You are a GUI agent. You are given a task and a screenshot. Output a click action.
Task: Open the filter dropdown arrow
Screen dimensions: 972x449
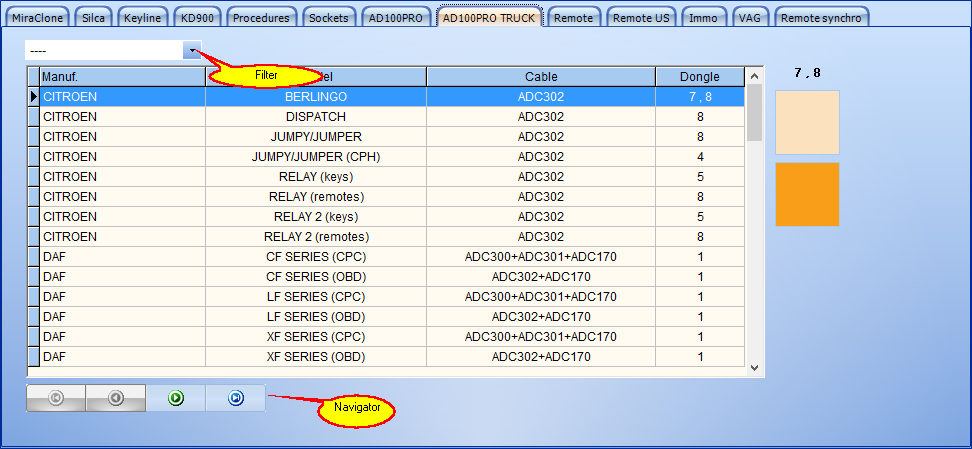(192, 50)
